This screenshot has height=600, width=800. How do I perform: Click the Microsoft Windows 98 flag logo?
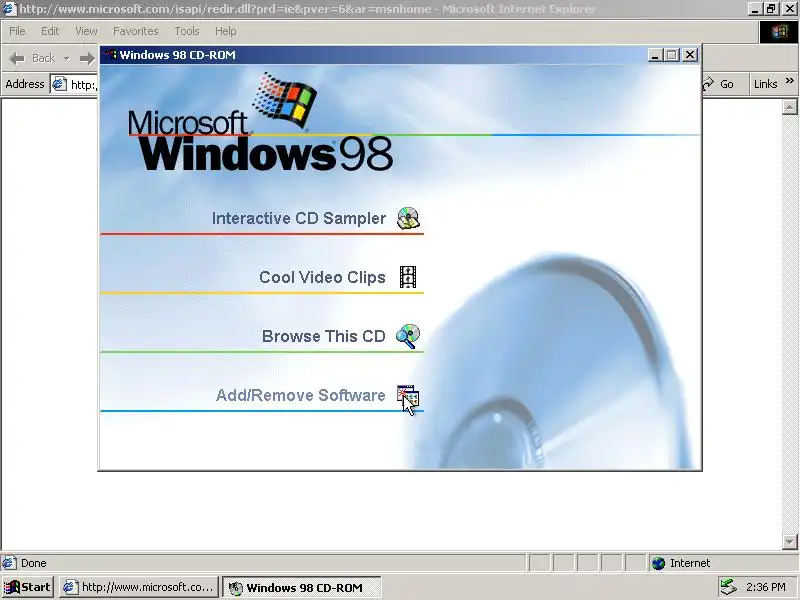click(x=285, y=99)
